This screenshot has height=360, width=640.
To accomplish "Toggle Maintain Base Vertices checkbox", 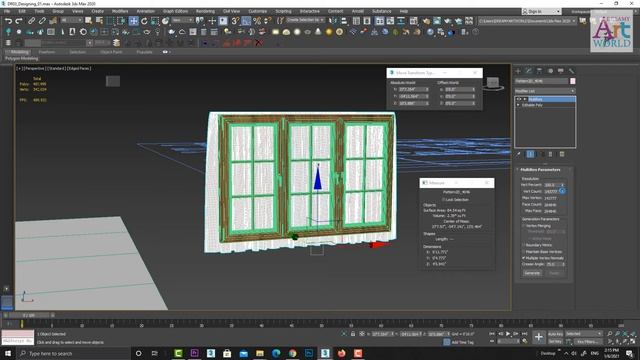I will tap(524, 252).
